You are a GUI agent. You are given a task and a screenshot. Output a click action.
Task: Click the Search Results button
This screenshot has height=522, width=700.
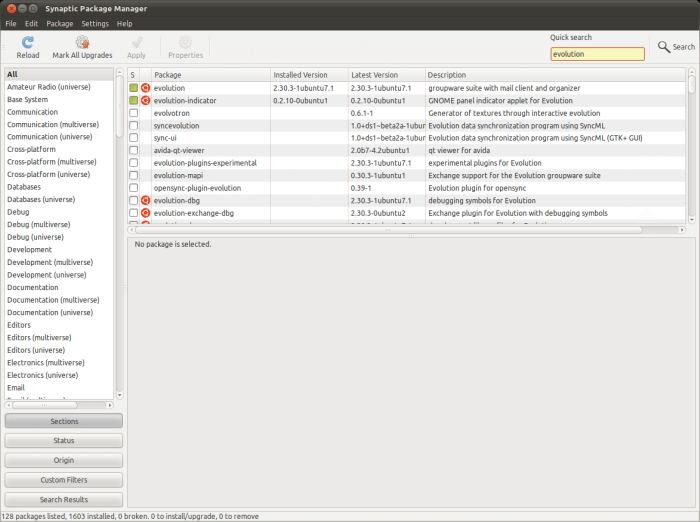[x=64, y=499]
